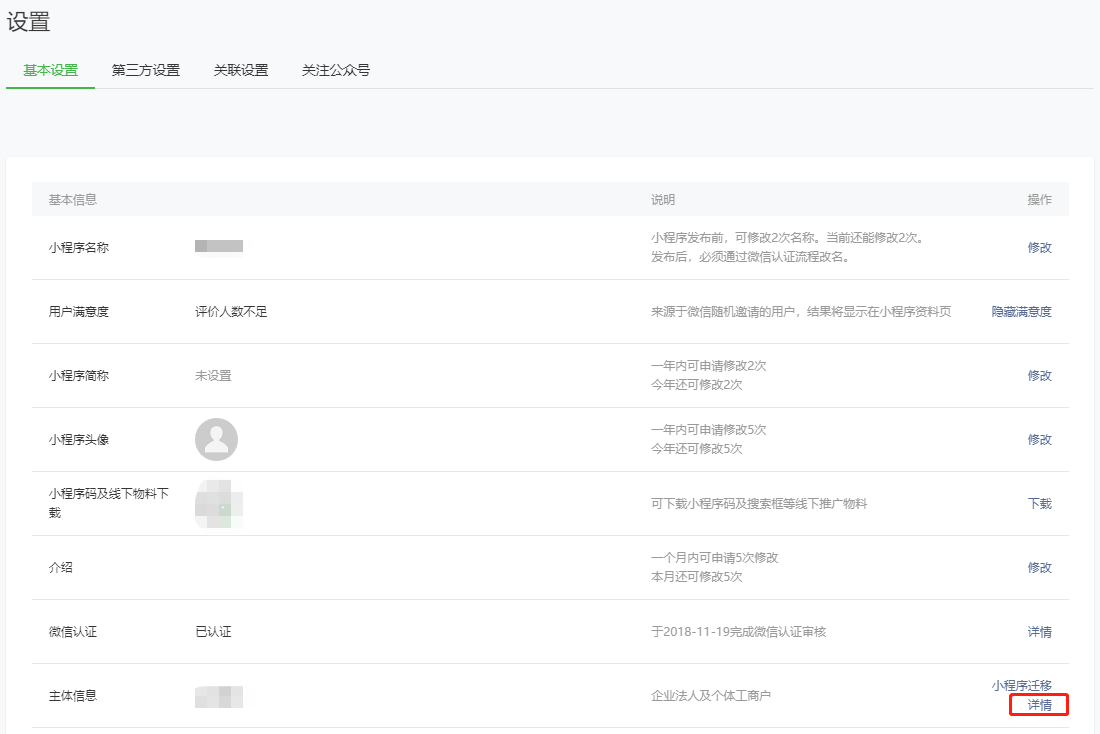The image size is (1100, 734).
Task: Click the 未设置 value for 小程序简称
Action: [x=213, y=375]
